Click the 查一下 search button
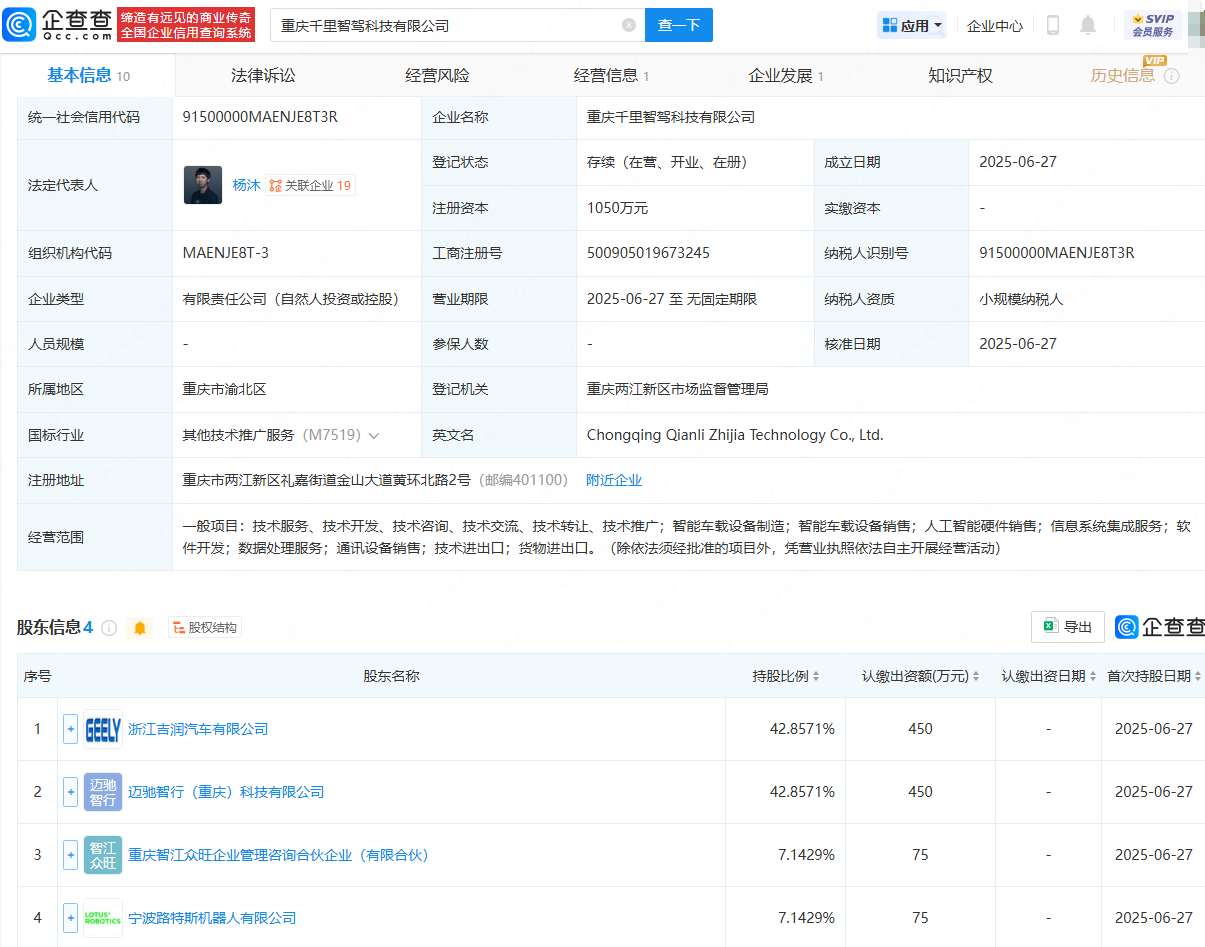The height and width of the screenshot is (947, 1205). click(679, 25)
